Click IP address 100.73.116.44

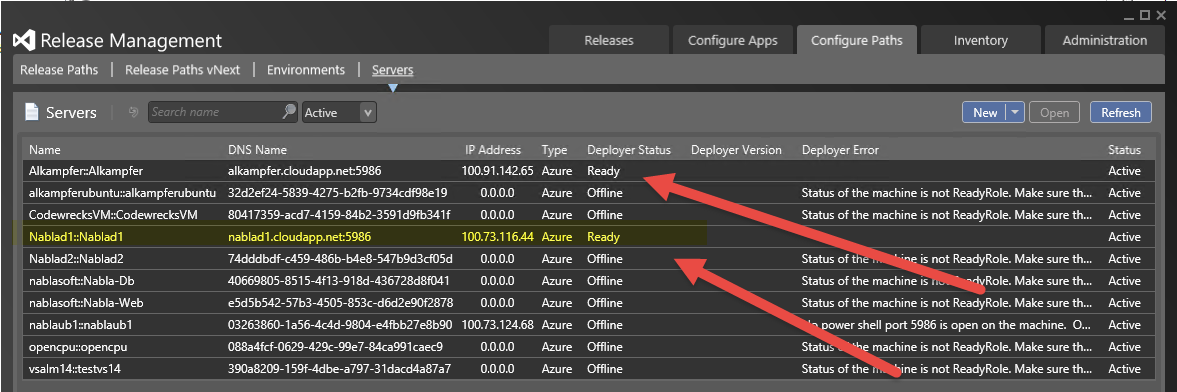(x=498, y=237)
